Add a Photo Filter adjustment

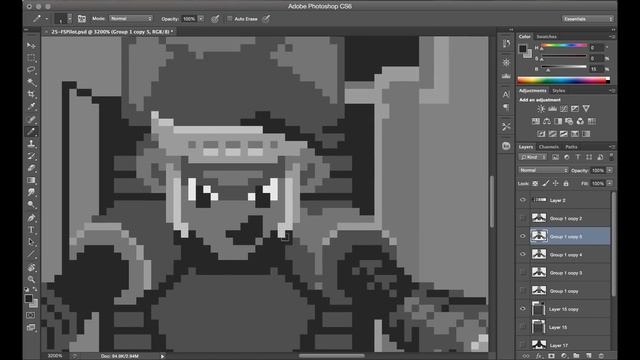click(569, 121)
